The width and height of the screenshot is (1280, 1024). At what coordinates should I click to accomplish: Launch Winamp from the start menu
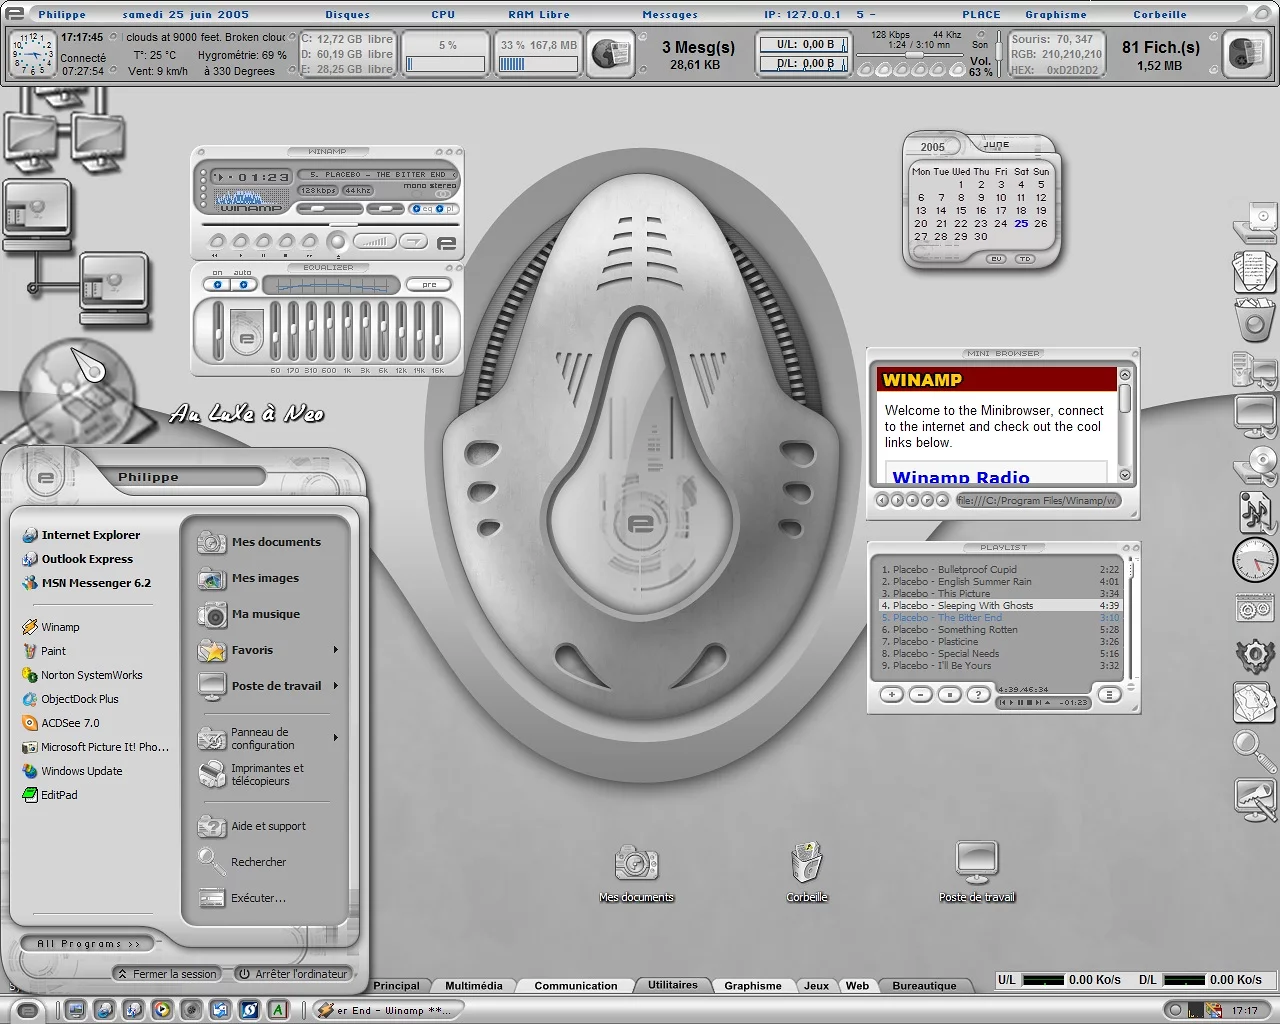click(x=60, y=627)
